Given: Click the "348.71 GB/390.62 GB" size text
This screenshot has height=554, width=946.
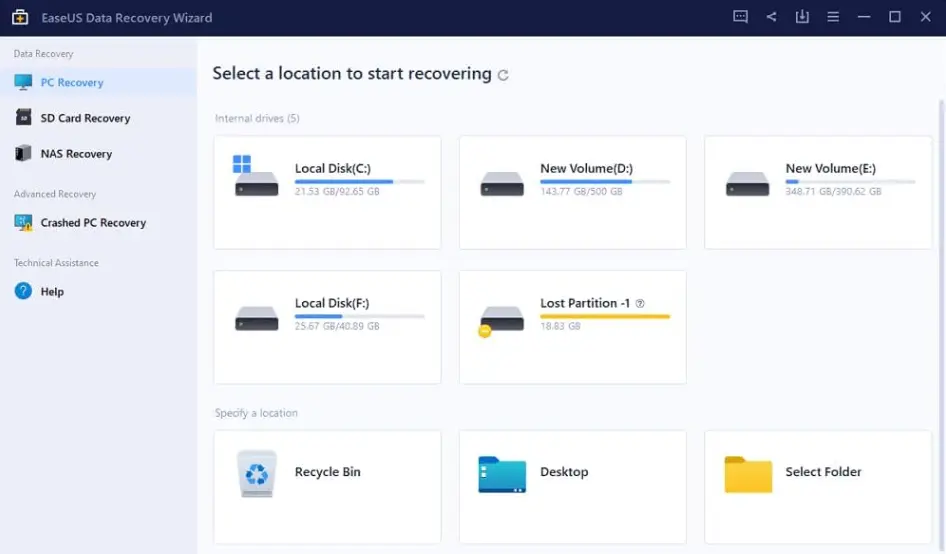Looking at the screenshot, I should (833, 191).
